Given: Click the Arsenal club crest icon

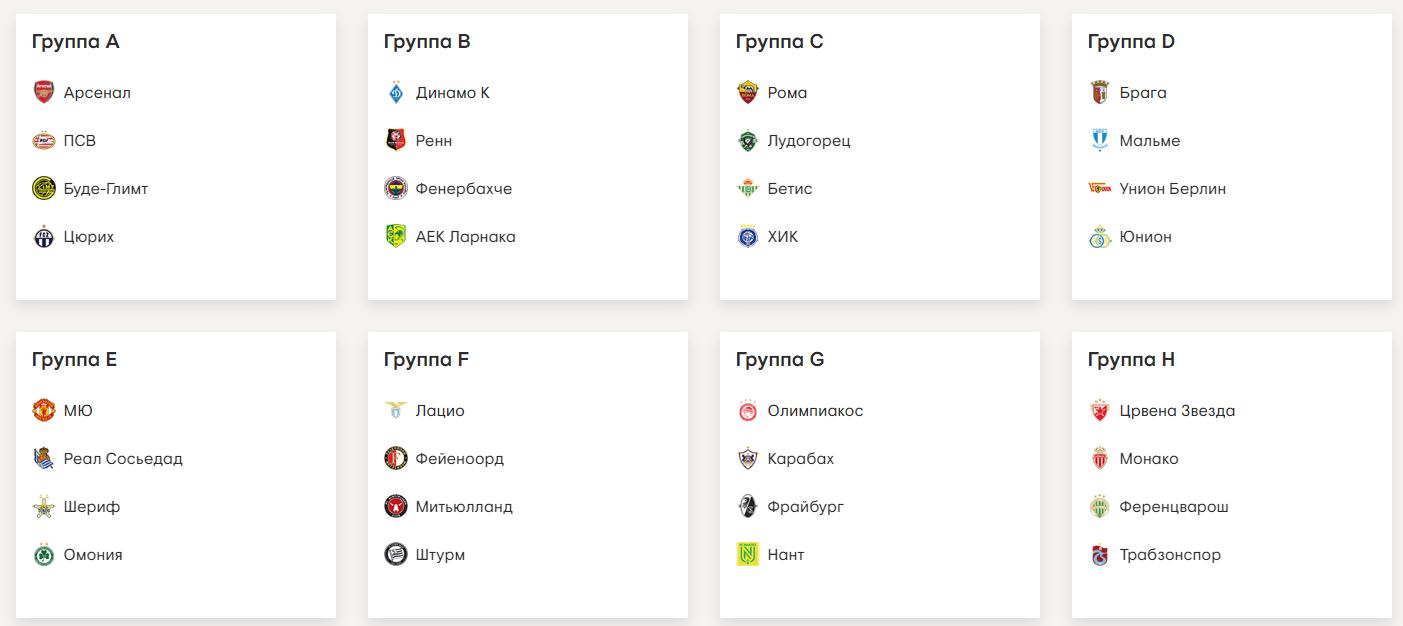Looking at the screenshot, I should coord(44,93).
